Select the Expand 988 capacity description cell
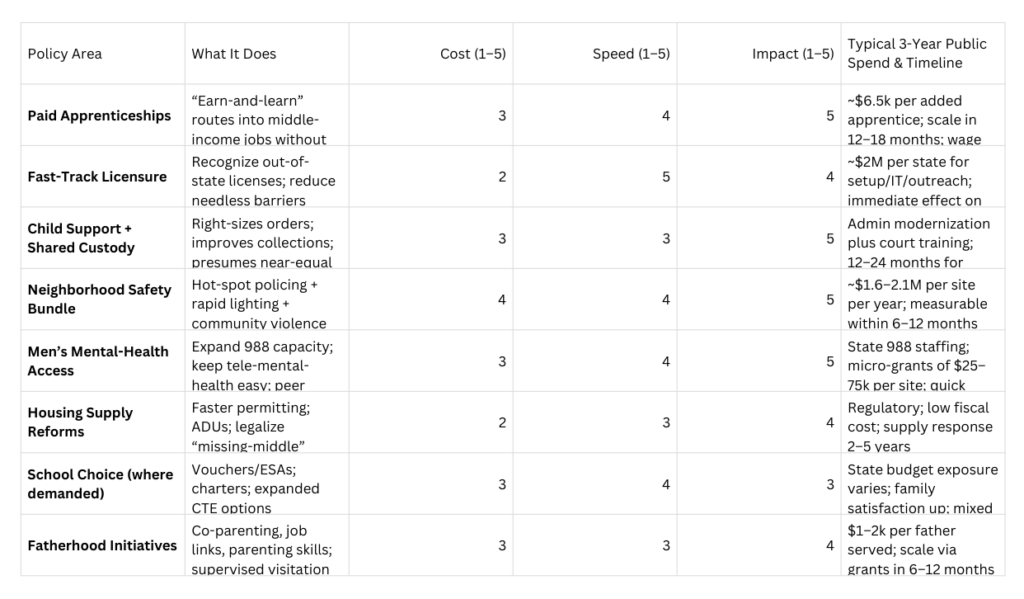The image size is (1024, 599). (x=266, y=361)
